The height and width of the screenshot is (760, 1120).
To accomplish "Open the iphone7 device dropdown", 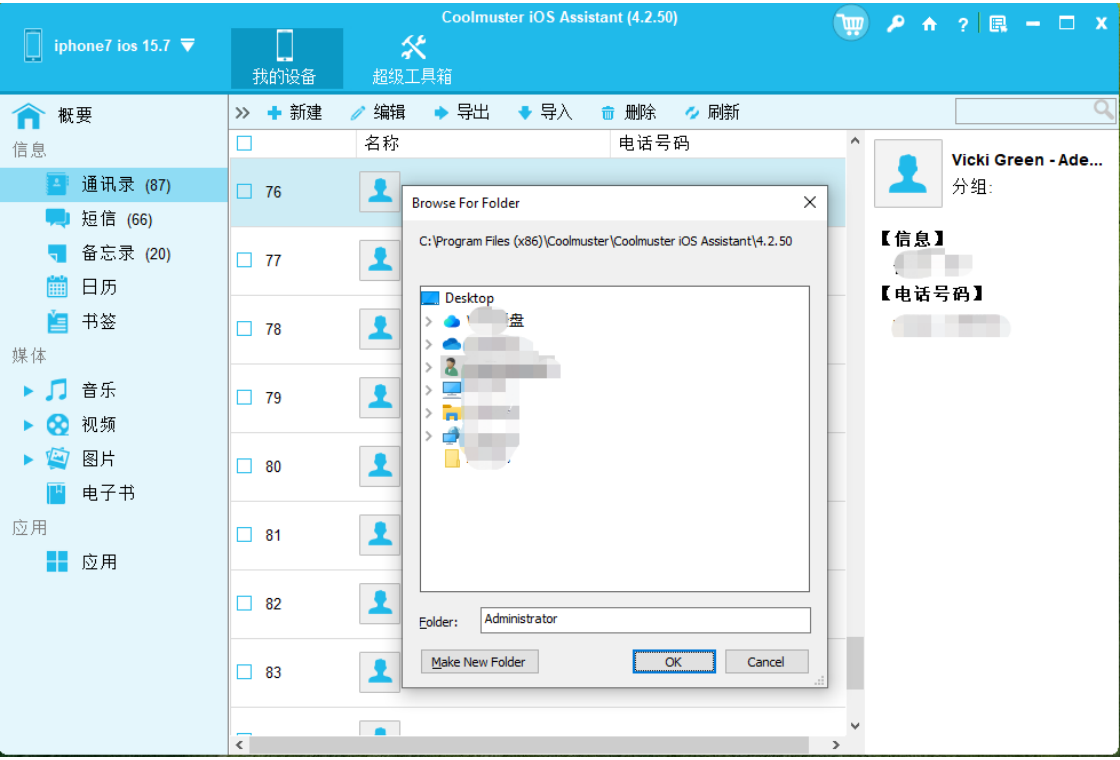I will coord(187,44).
